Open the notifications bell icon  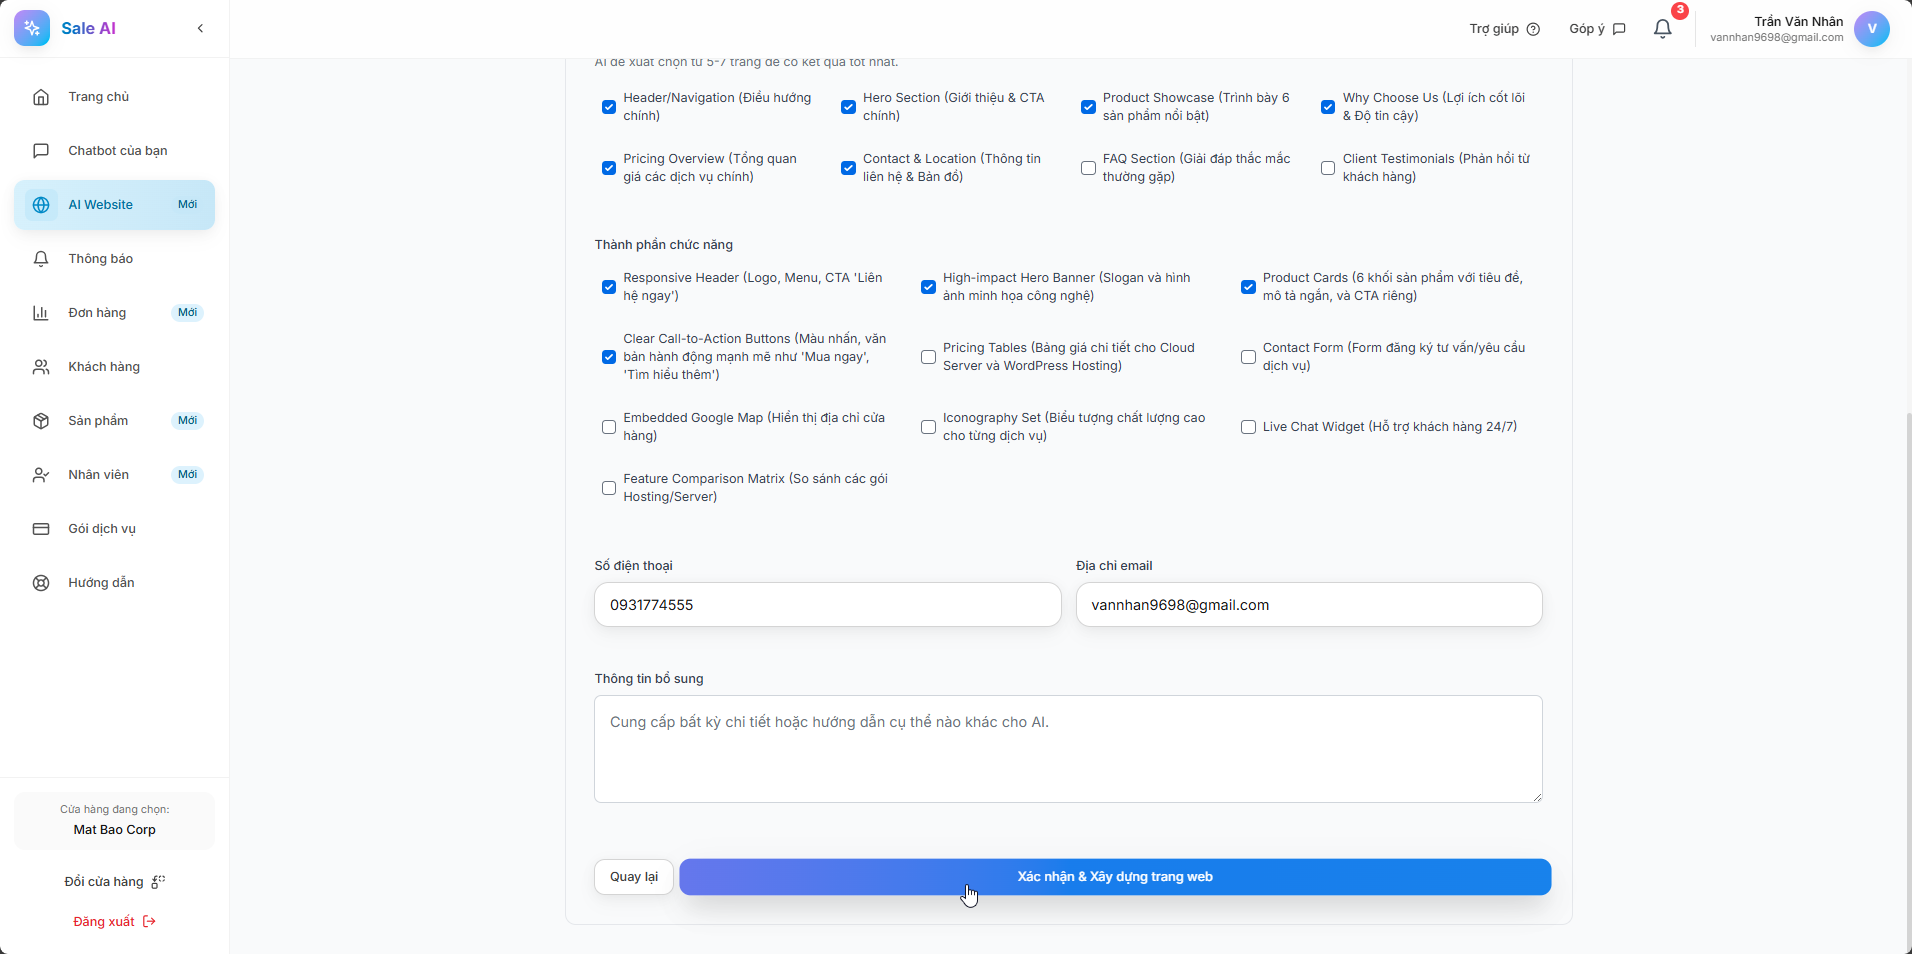click(1662, 29)
